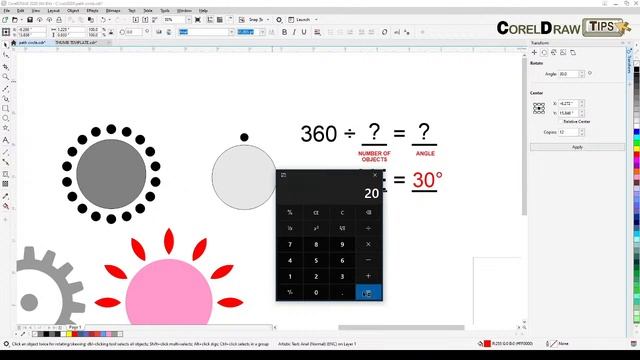Click the full-screen preview icon

coord(198,20)
